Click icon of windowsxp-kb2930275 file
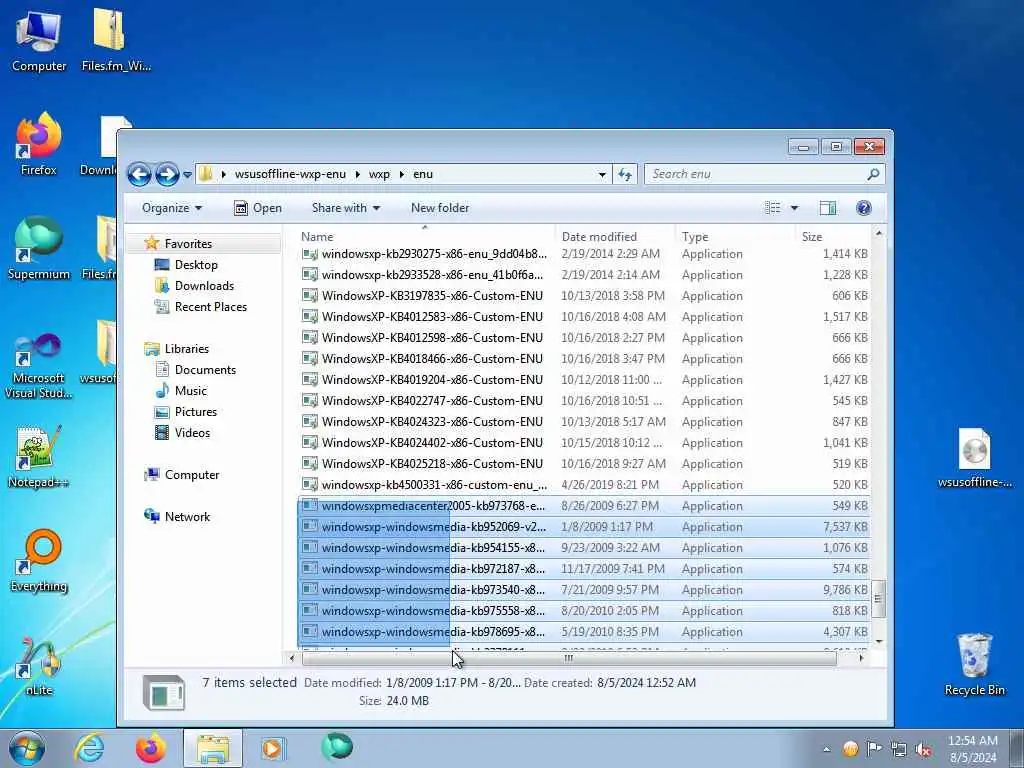This screenshot has height=768, width=1024. 310,253
